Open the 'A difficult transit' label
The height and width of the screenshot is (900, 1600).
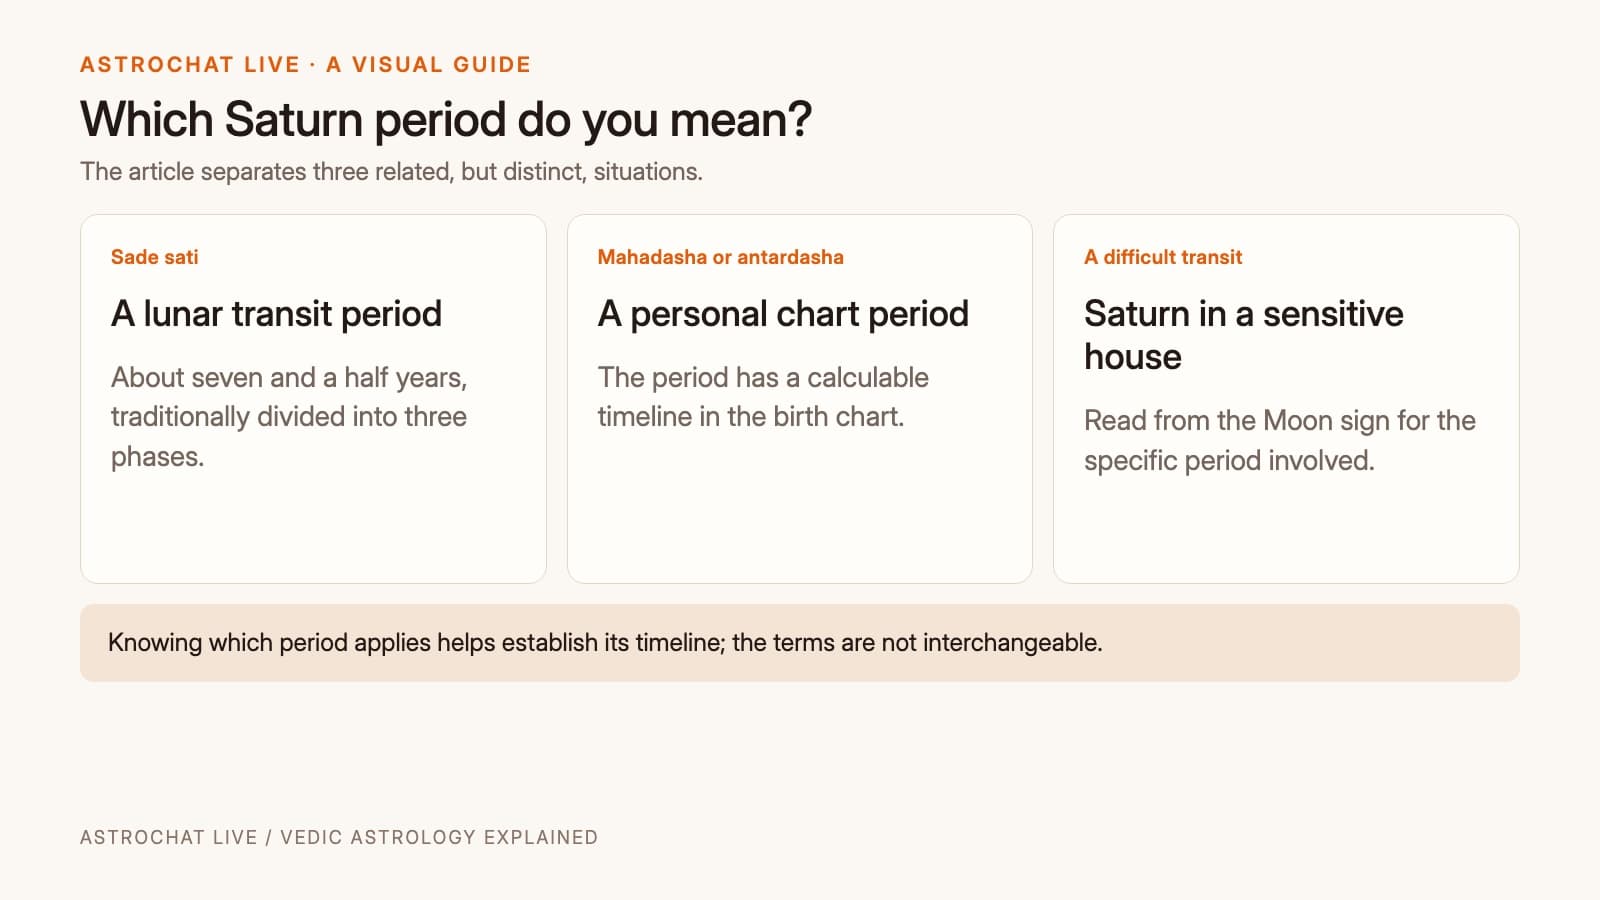click(x=1163, y=257)
